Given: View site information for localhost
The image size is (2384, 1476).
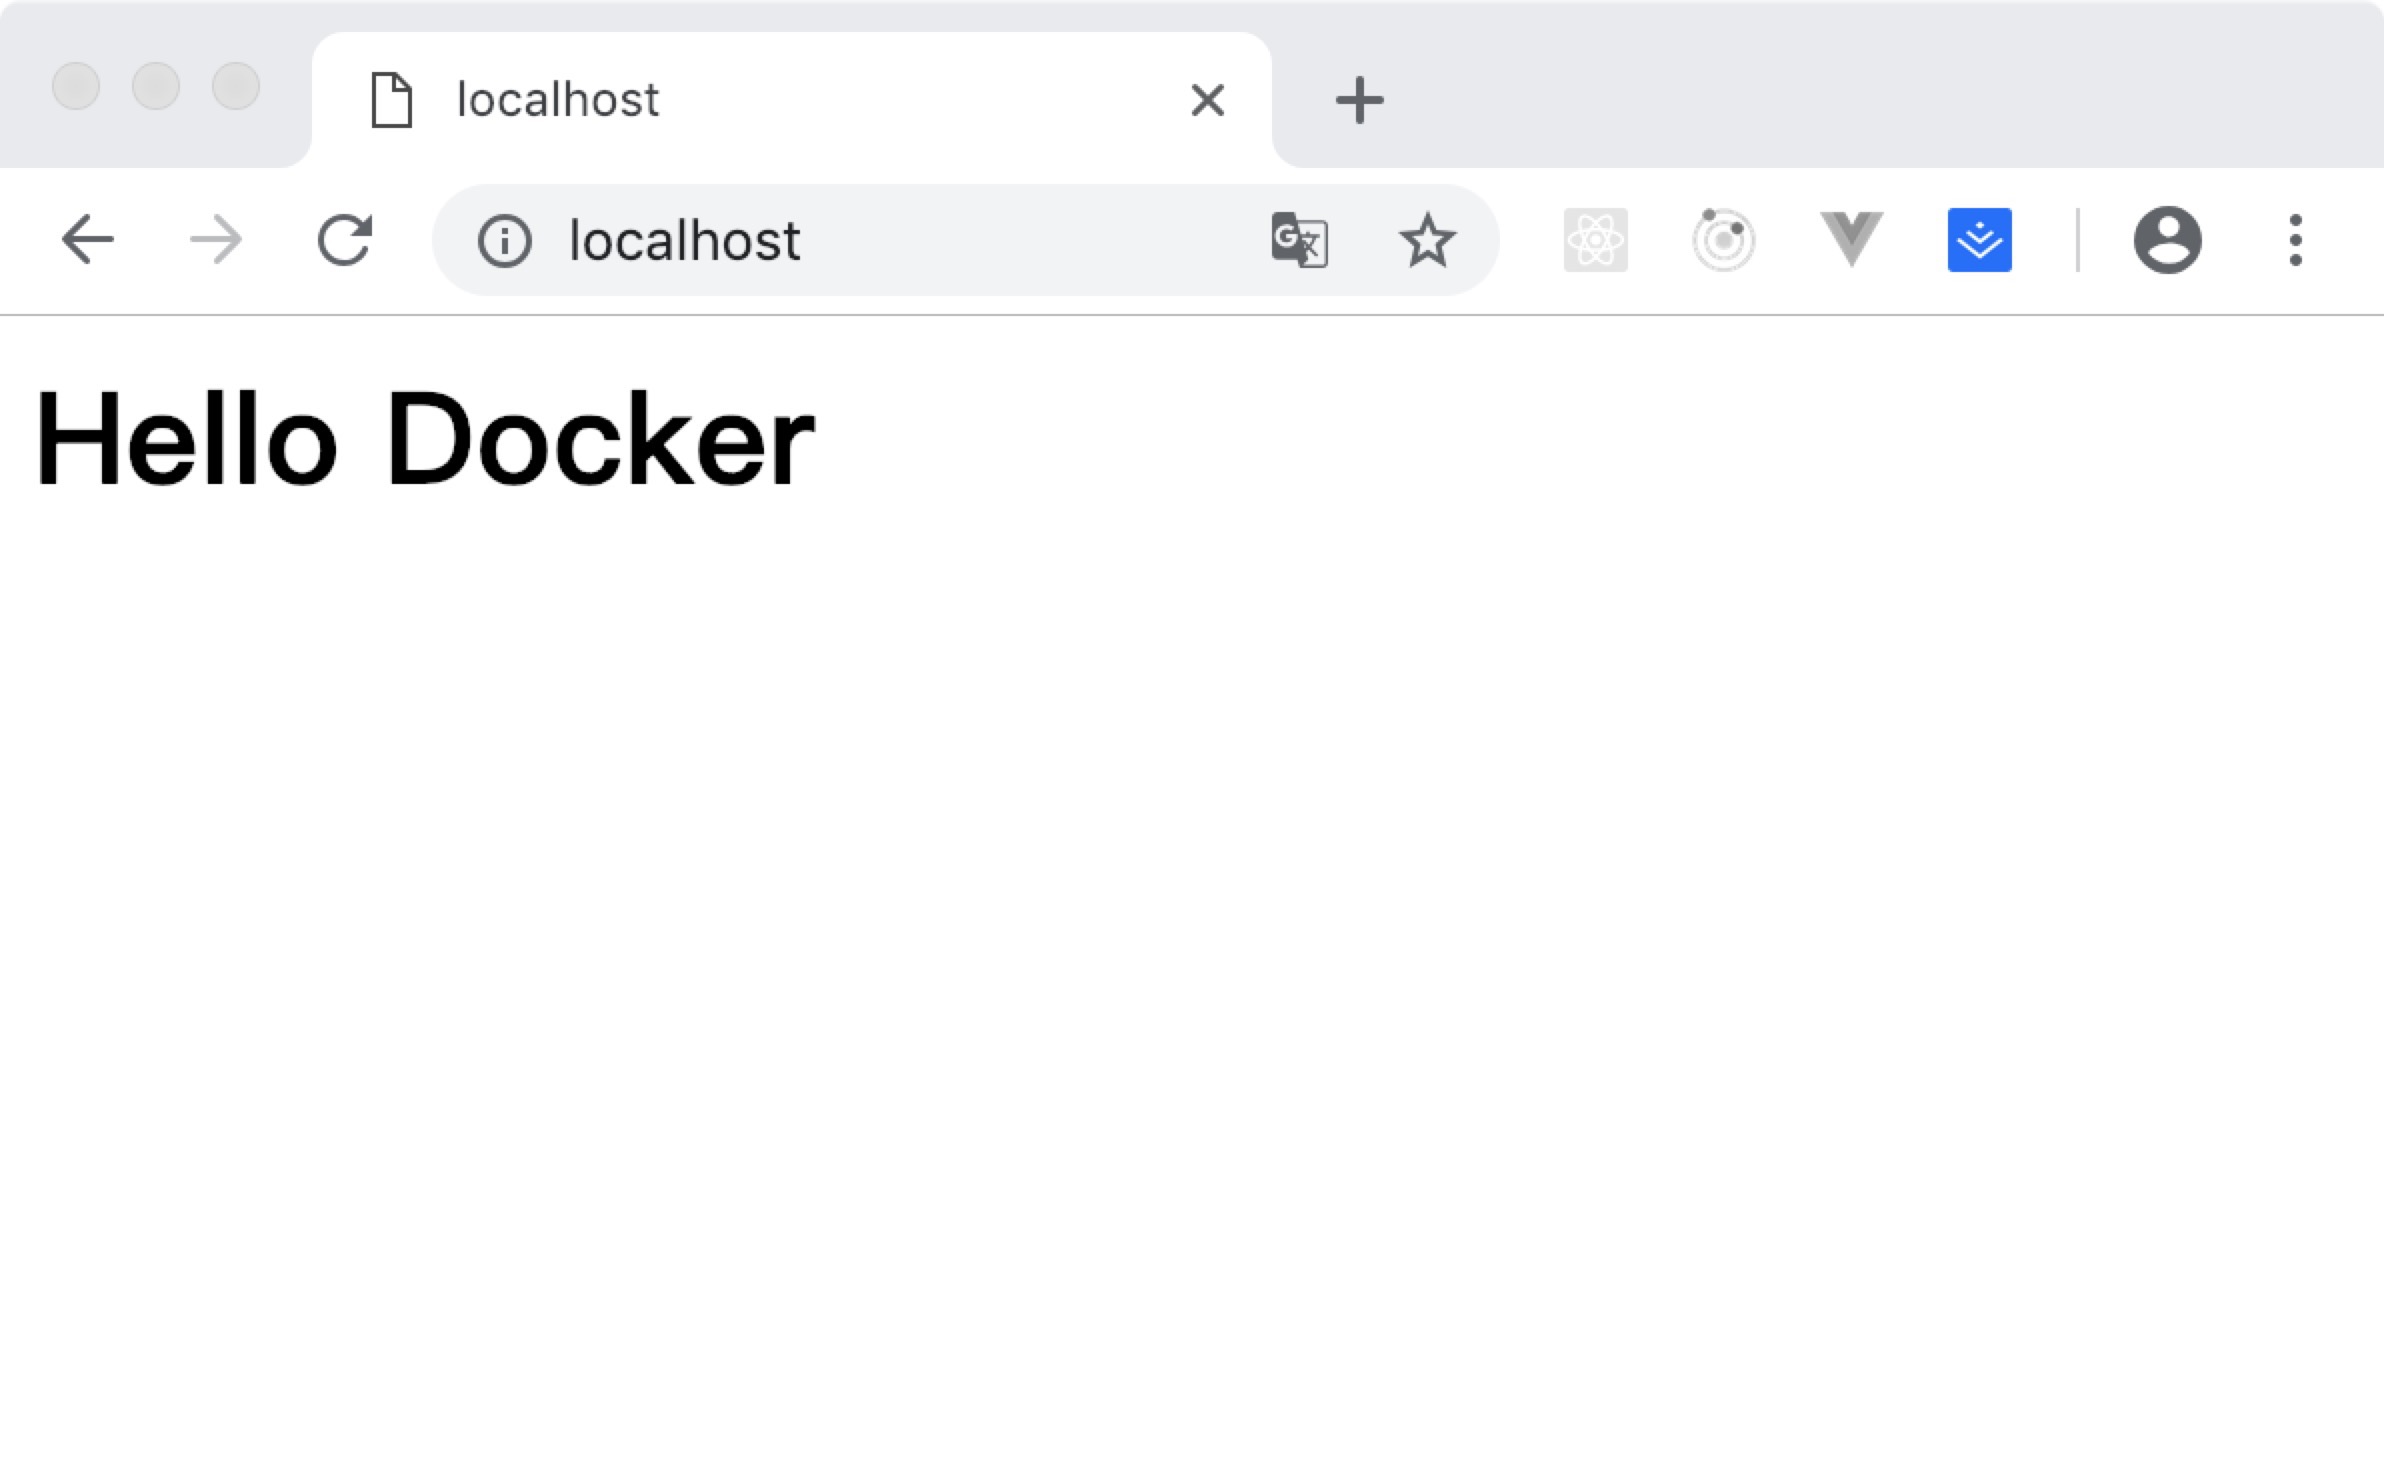Looking at the screenshot, I should pos(504,241).
